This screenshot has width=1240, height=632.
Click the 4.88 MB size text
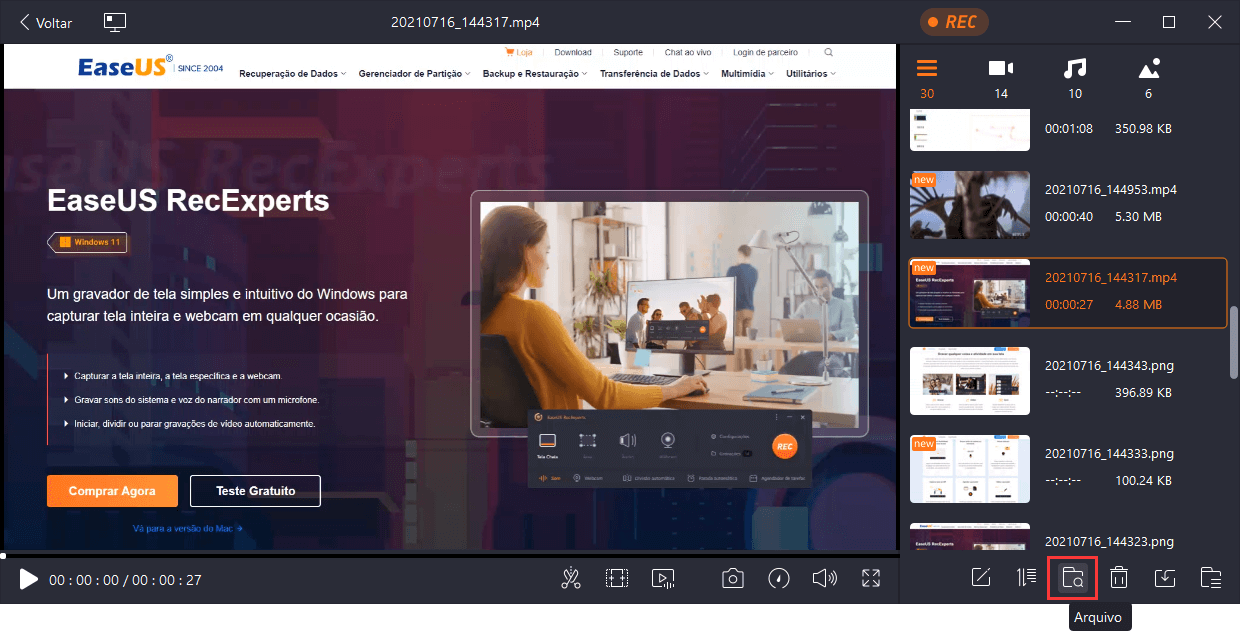point(1138,304)
